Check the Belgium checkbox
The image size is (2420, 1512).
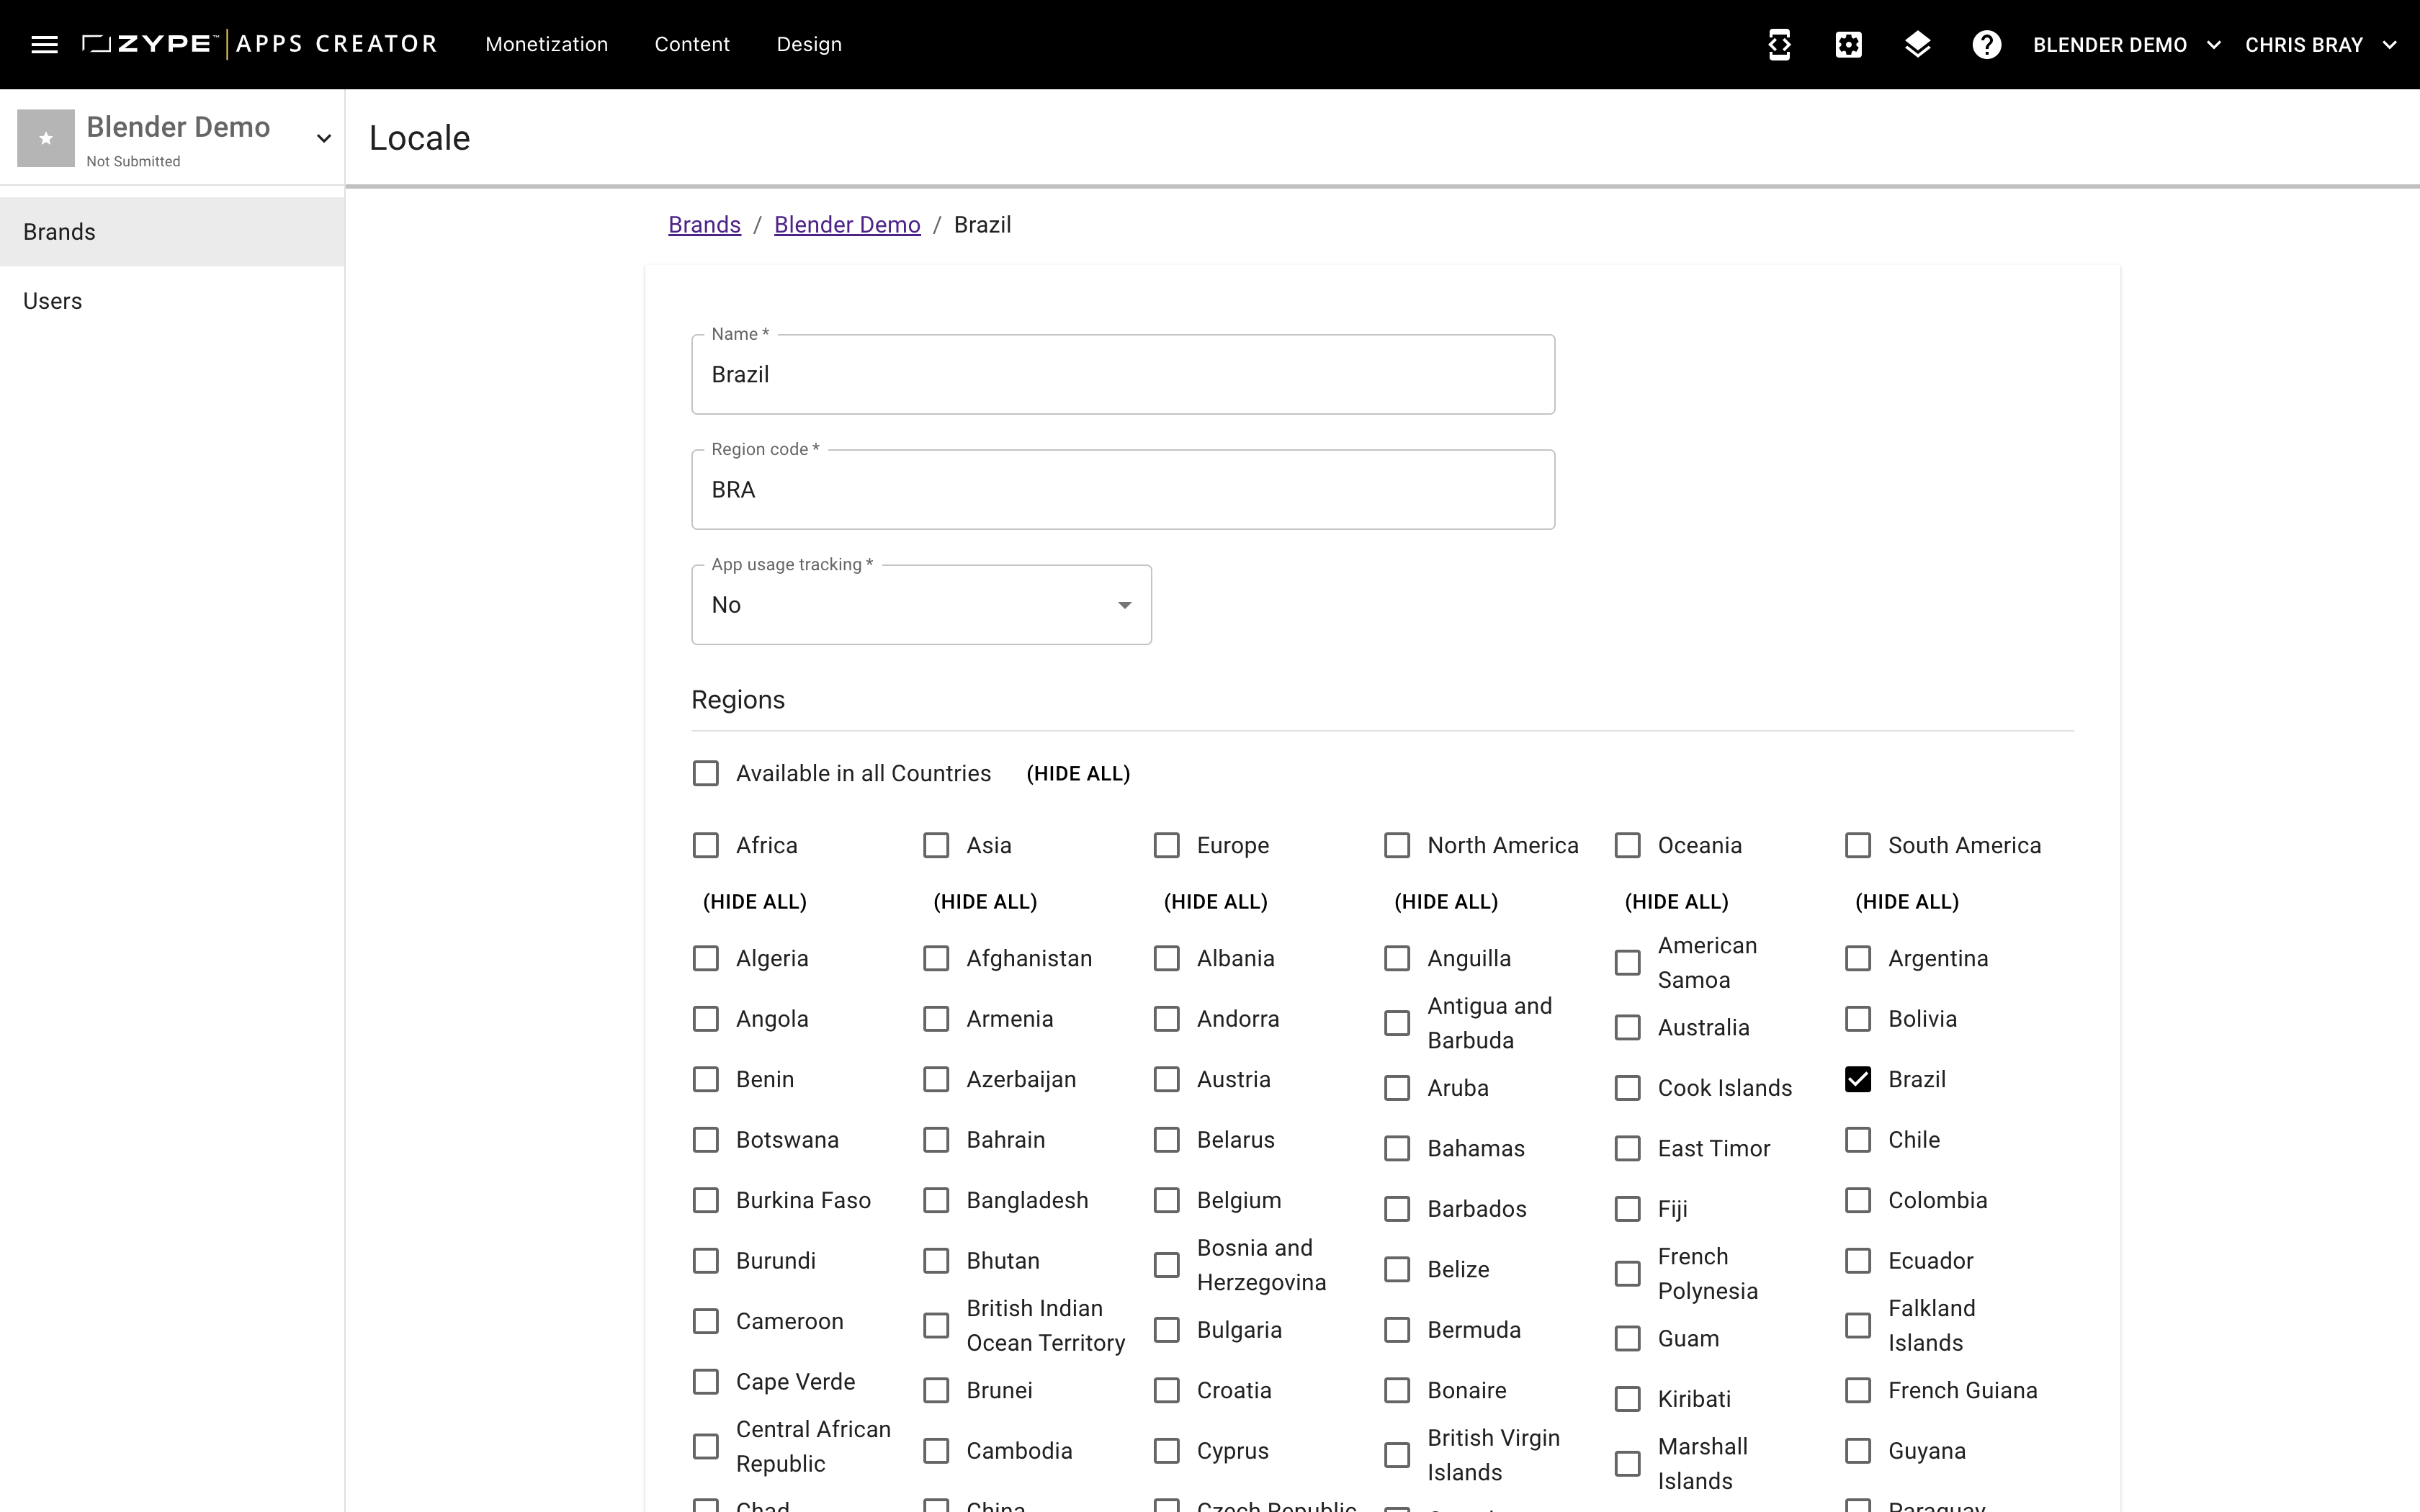click(1167, 1200)
